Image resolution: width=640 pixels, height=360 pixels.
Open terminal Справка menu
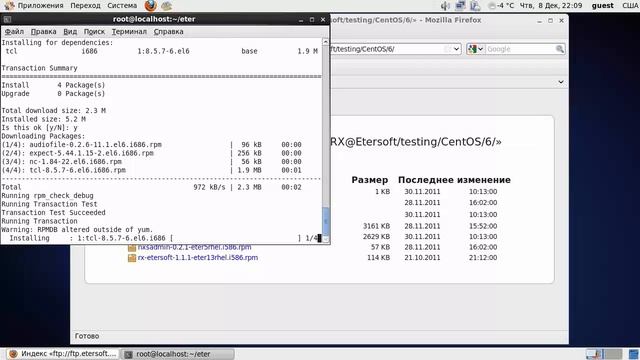pos(168,31)
